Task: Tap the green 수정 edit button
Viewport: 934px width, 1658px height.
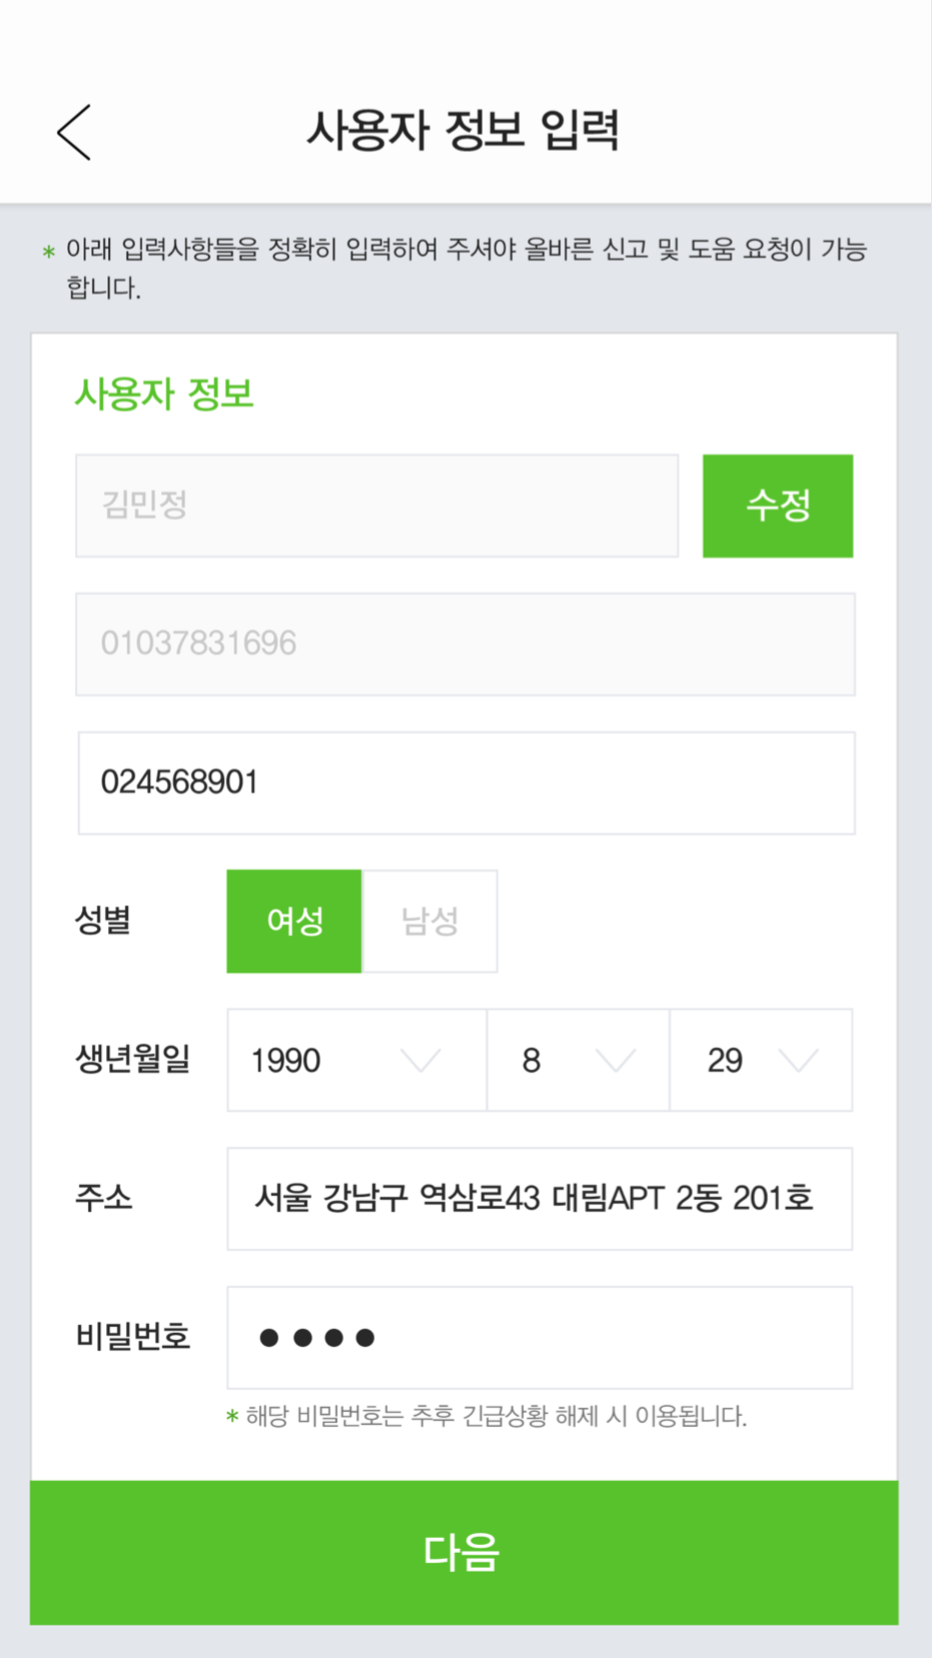Action: 778,506
